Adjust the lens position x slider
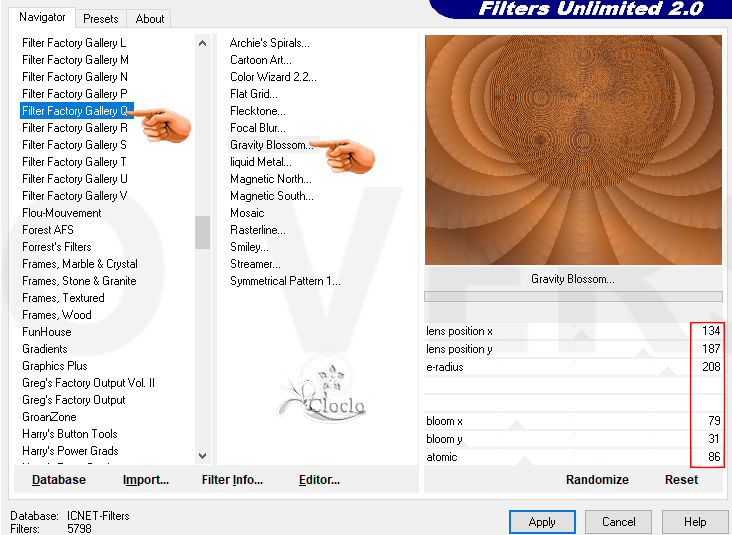Image resolution: width=732 pixels, height=535 pixels. pyautogui.click(x=590, y=331)
